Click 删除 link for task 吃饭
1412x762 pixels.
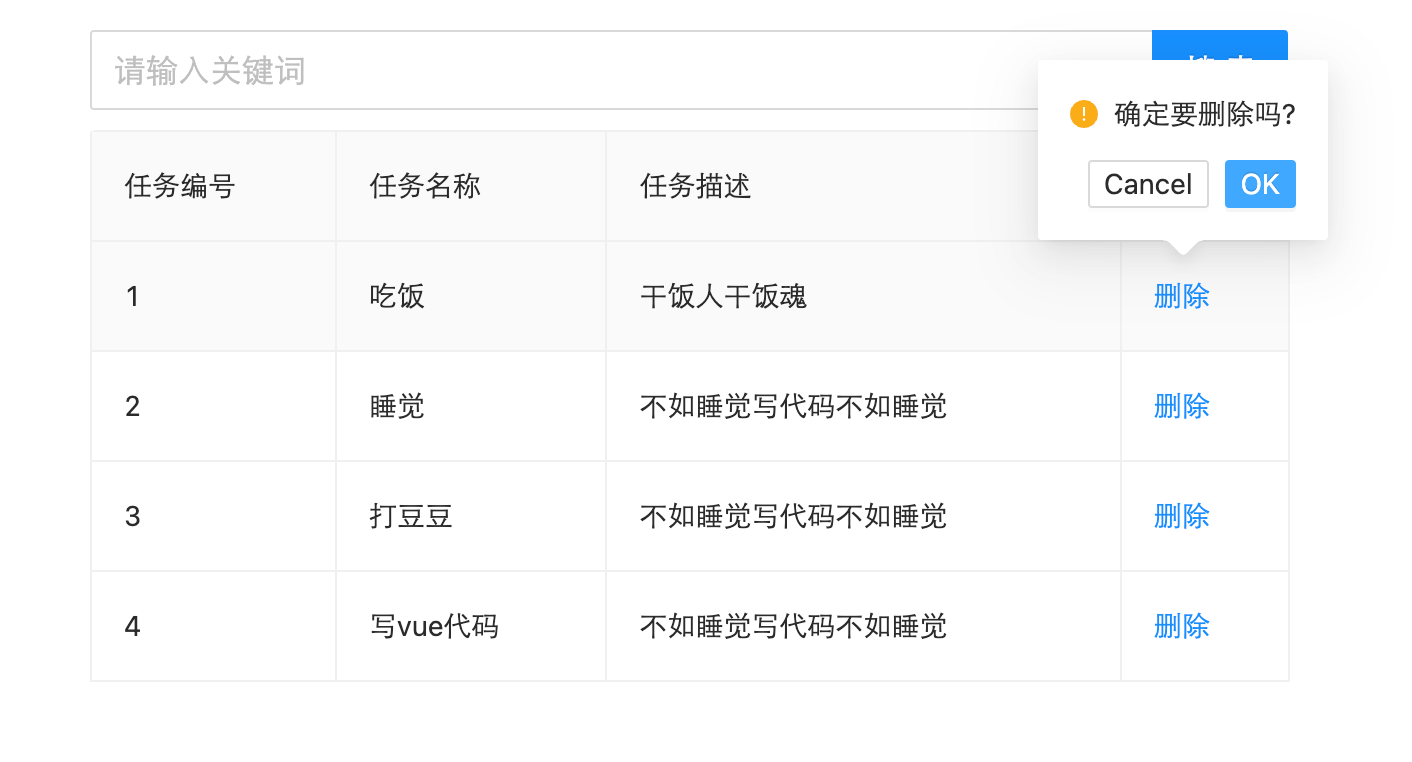point(1182,296)
